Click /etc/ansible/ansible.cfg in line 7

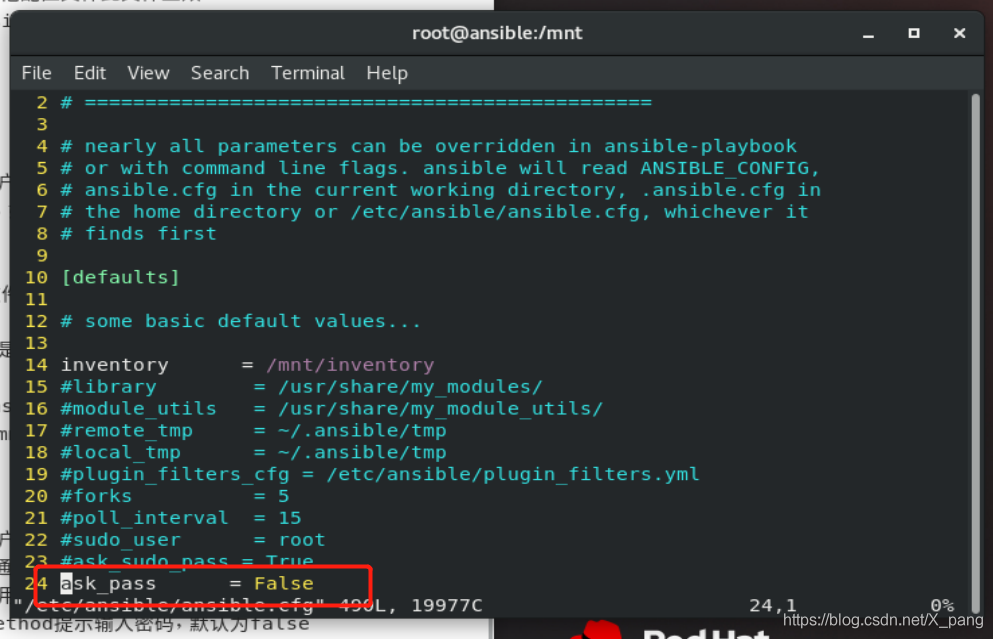[x=495, y=212]
